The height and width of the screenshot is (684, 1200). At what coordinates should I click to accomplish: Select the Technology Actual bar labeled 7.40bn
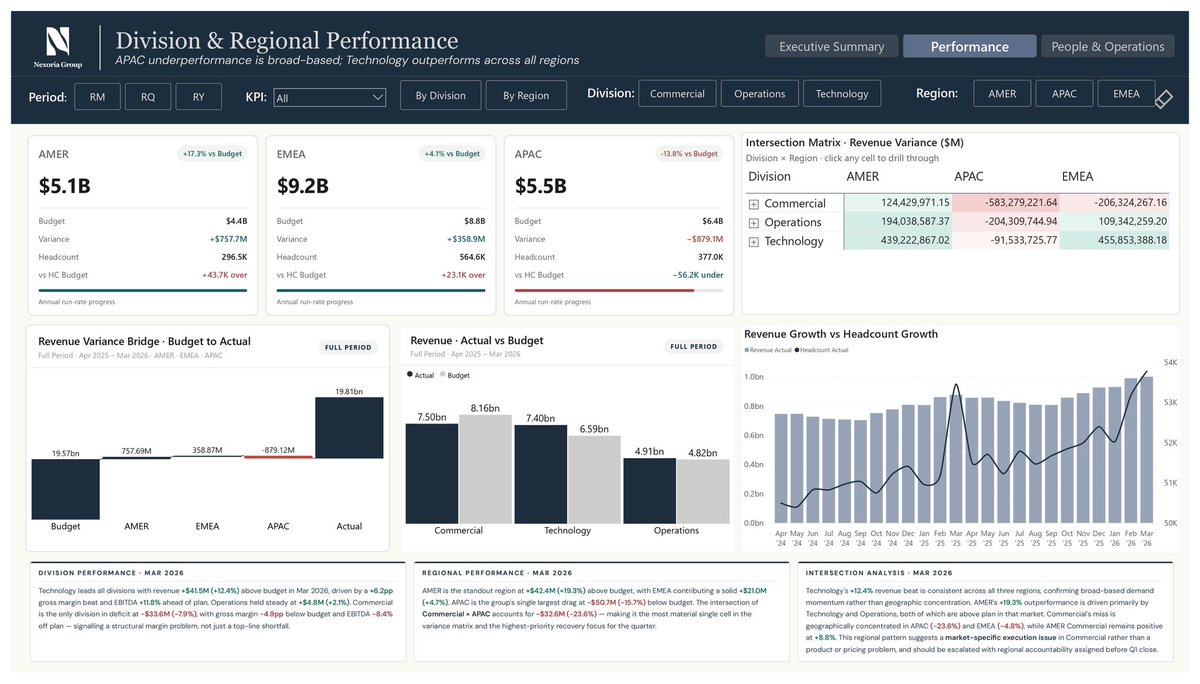coord(541,474)
